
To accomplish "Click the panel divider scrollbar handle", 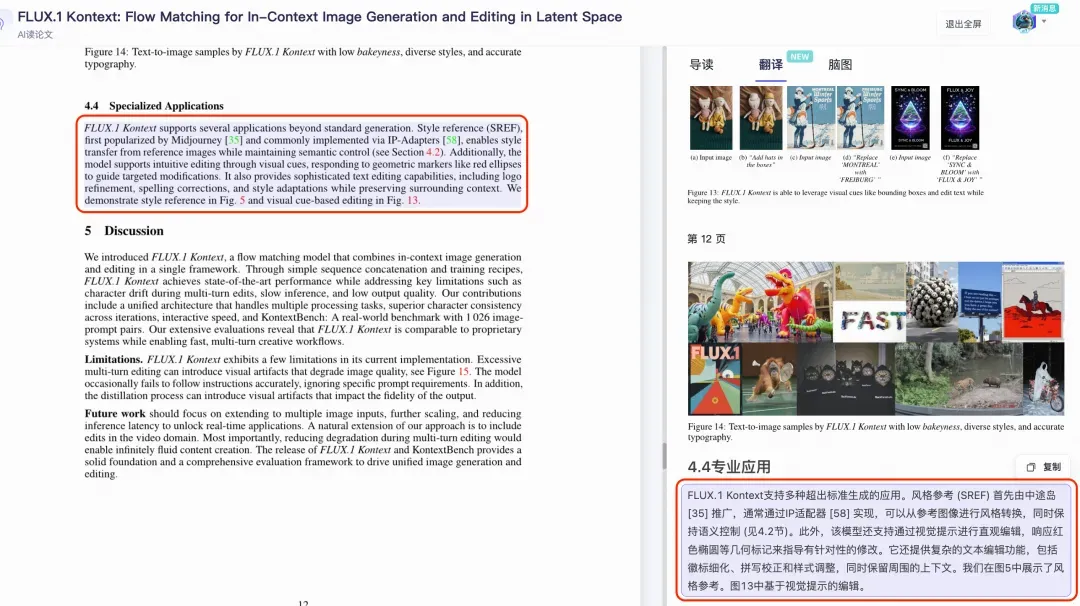I will click(x=664, y=456).
